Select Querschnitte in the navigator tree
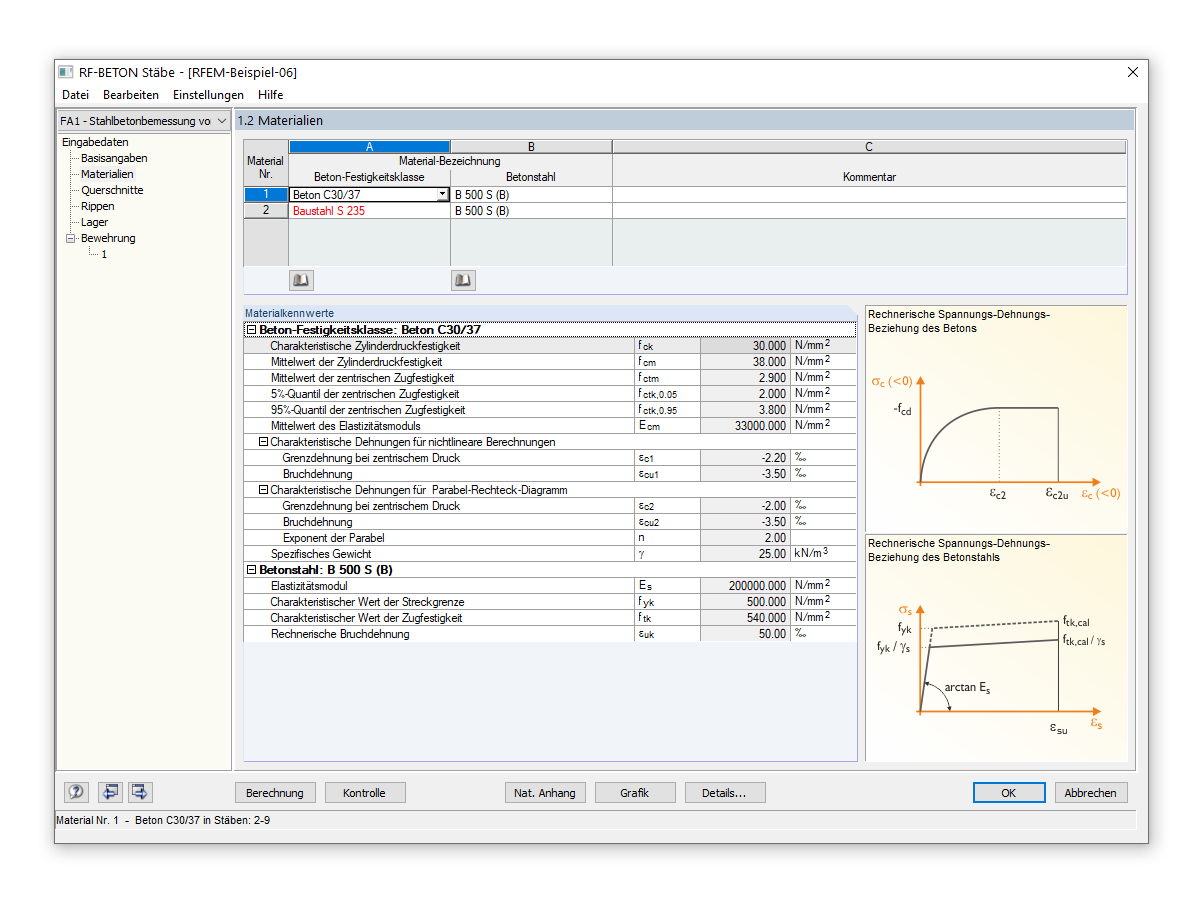Image resolution: width=1200 pixels, height=900 pixels. [112, 190]
